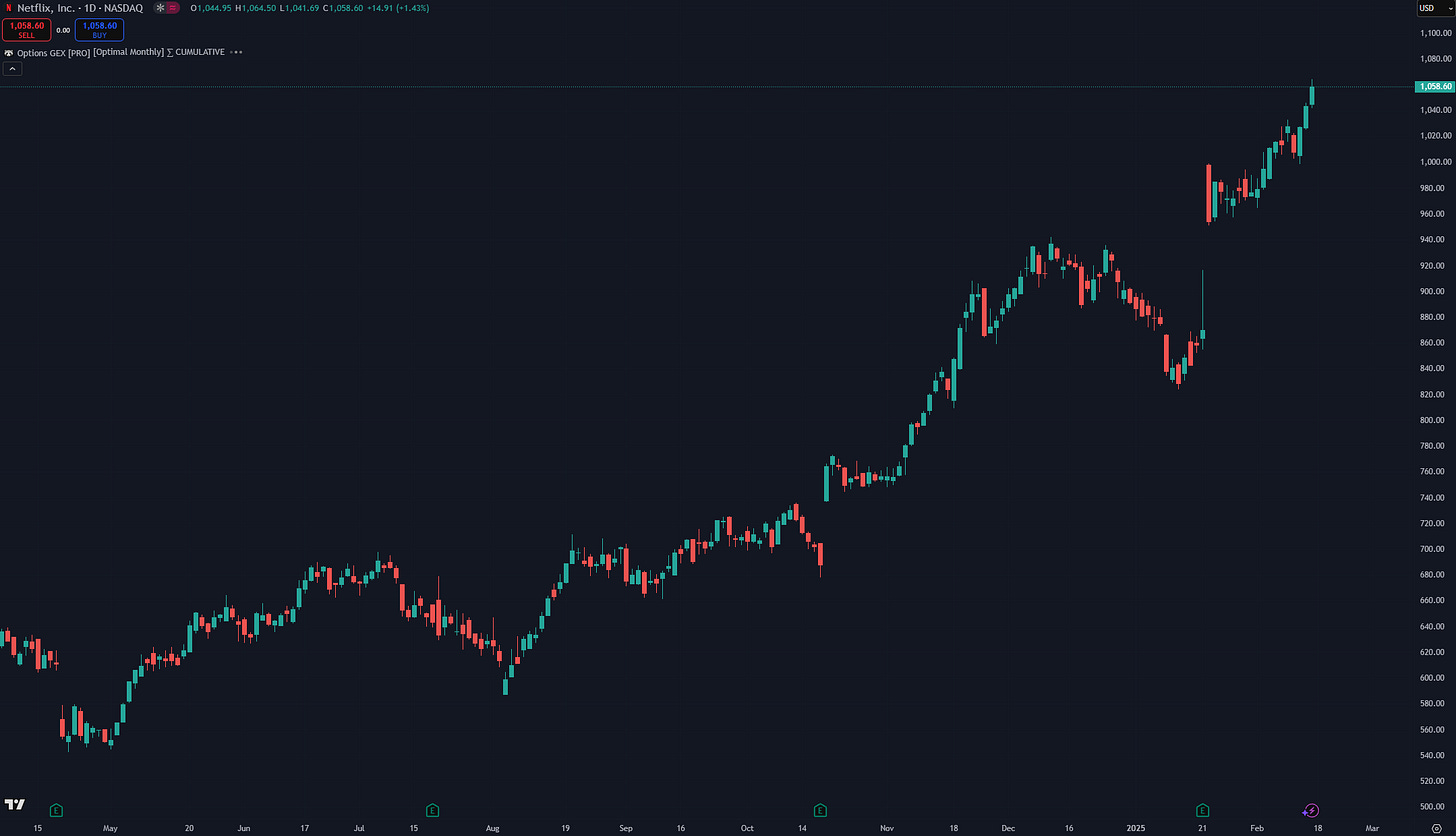1456x836 pixels.
Task: Open earnings marker near May
Action: pyautogui.click(x=56, y=810)
